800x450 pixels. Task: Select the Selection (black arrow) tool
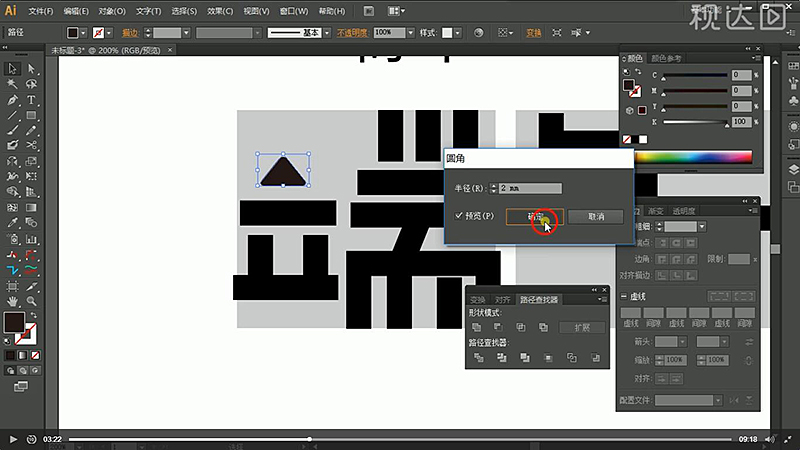click(12, 68)
